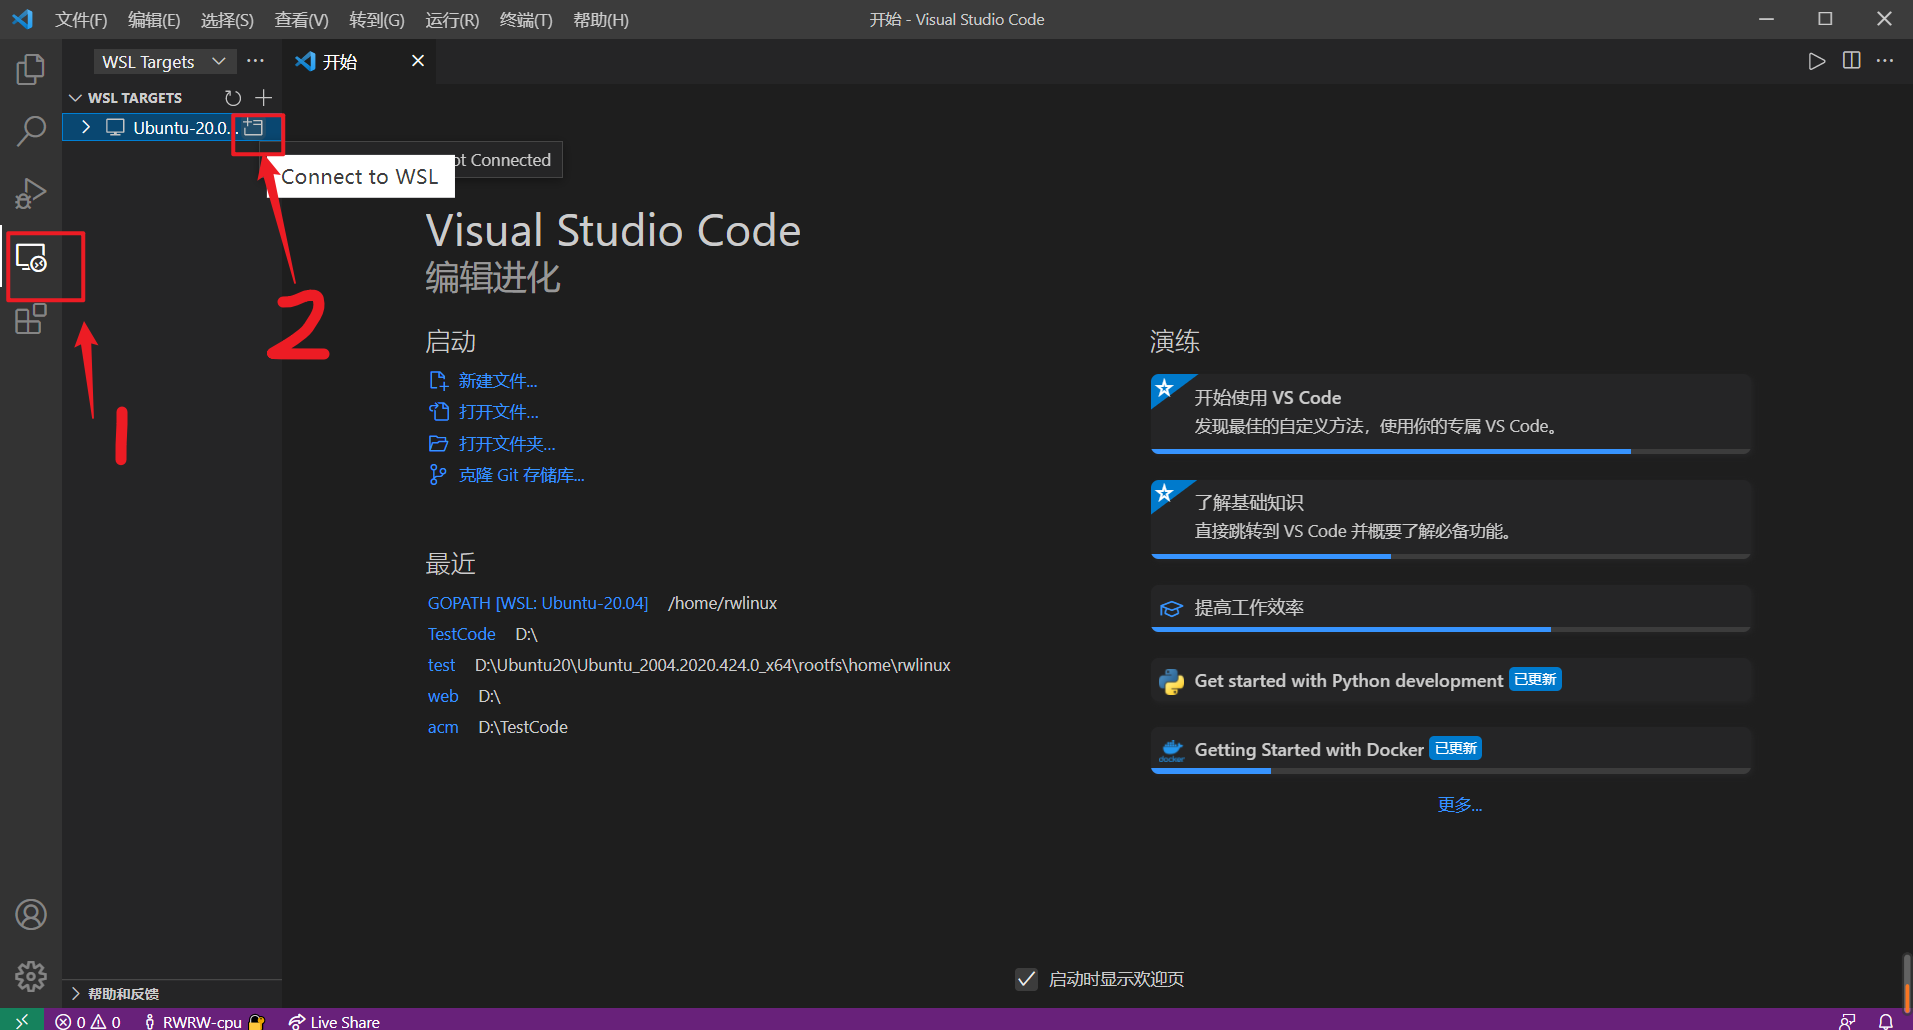
Task: Open remote window indicator in status bar
Action: (x=21, y=1020)
